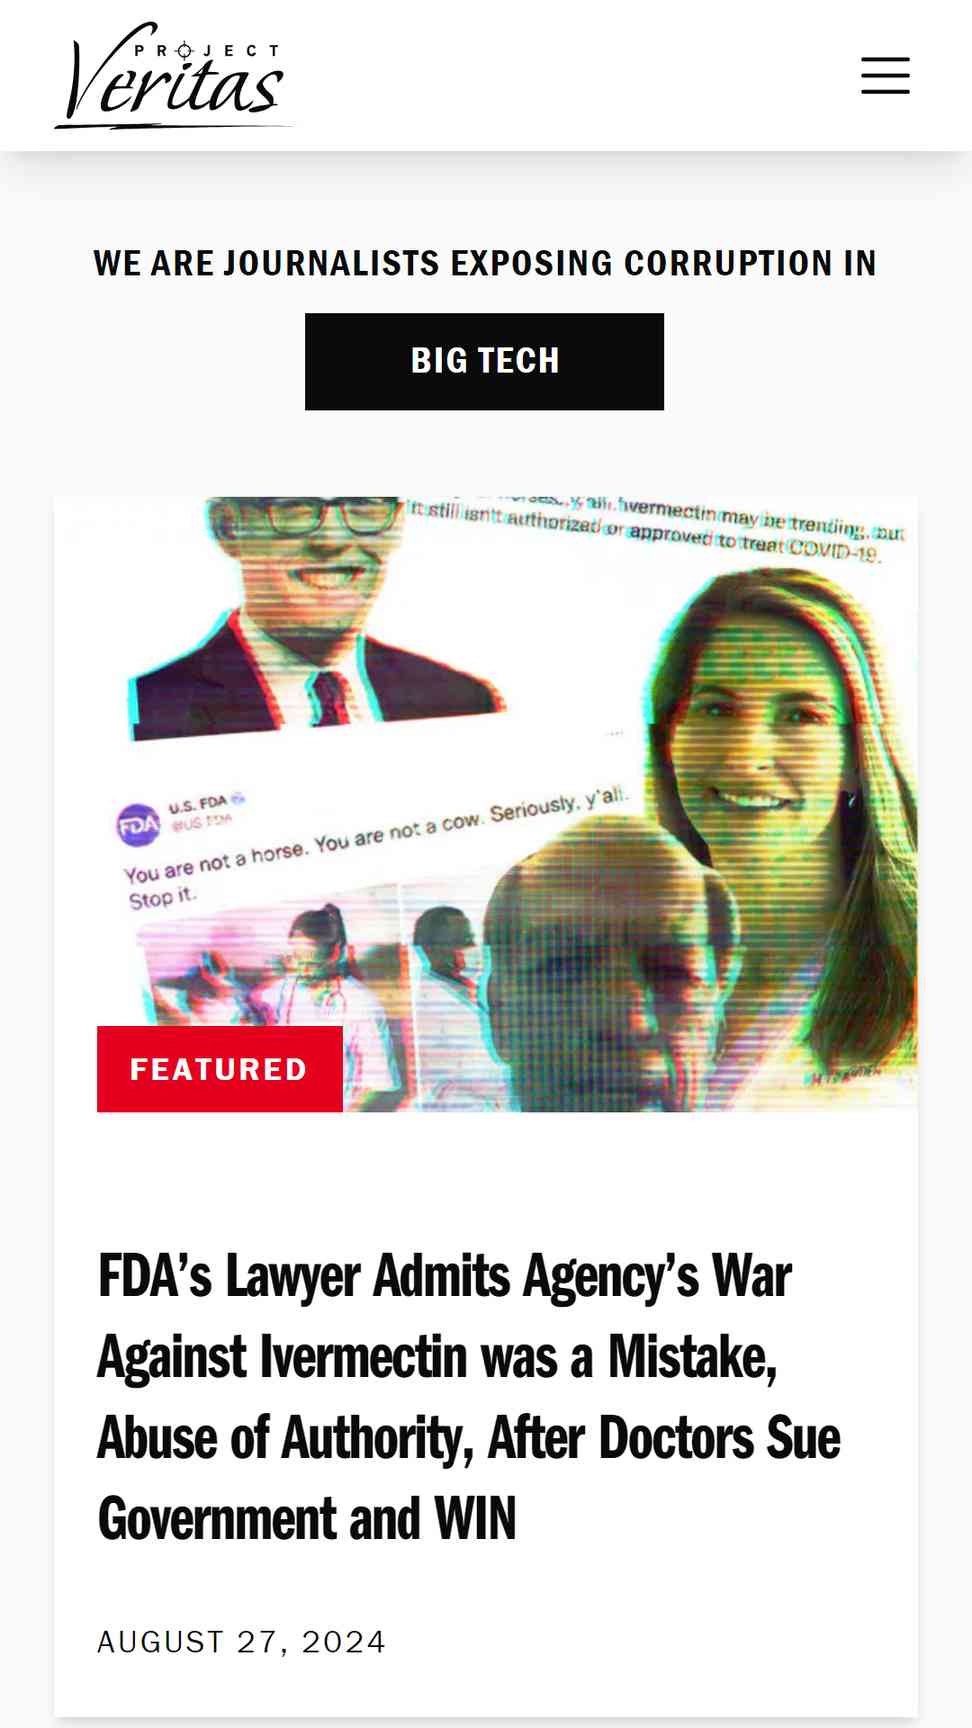Click the 'Against Ivermectin was a Mistake' line
This screenshot has height=1728, width=972.
pyautogui.click(x=437, y=1357)
